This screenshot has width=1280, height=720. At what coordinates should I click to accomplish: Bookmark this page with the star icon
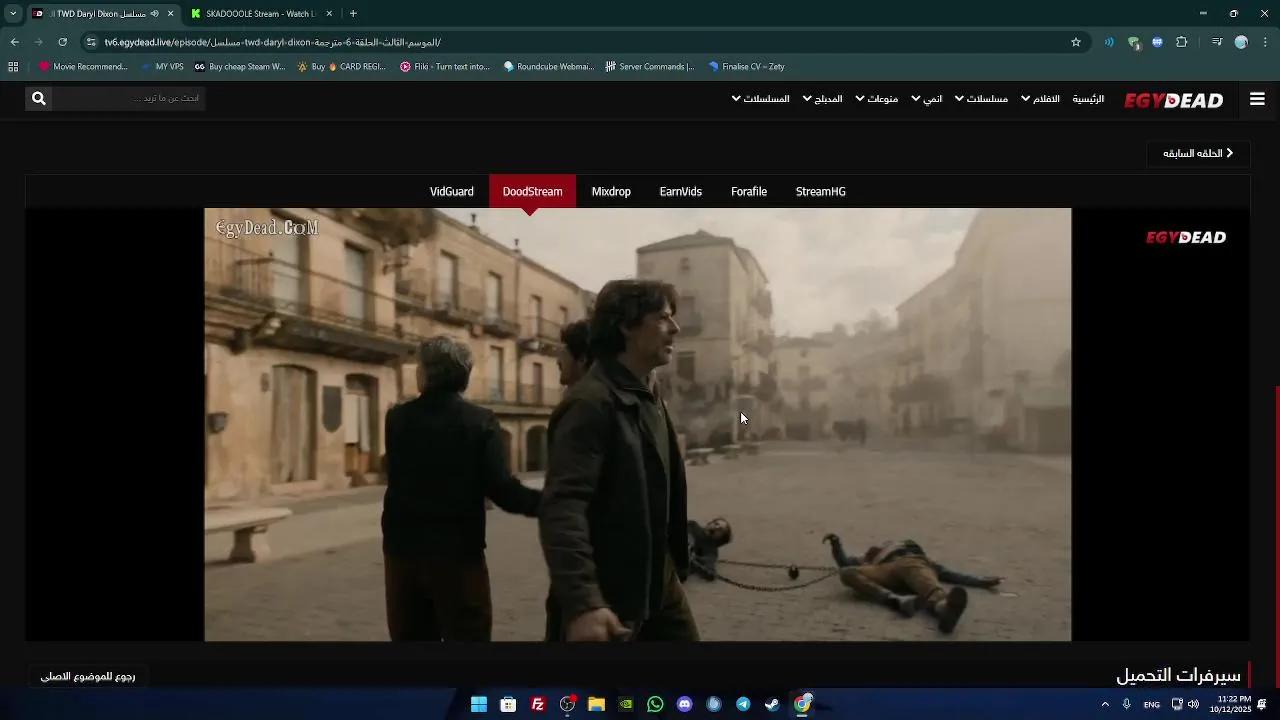coord(1076,42)
